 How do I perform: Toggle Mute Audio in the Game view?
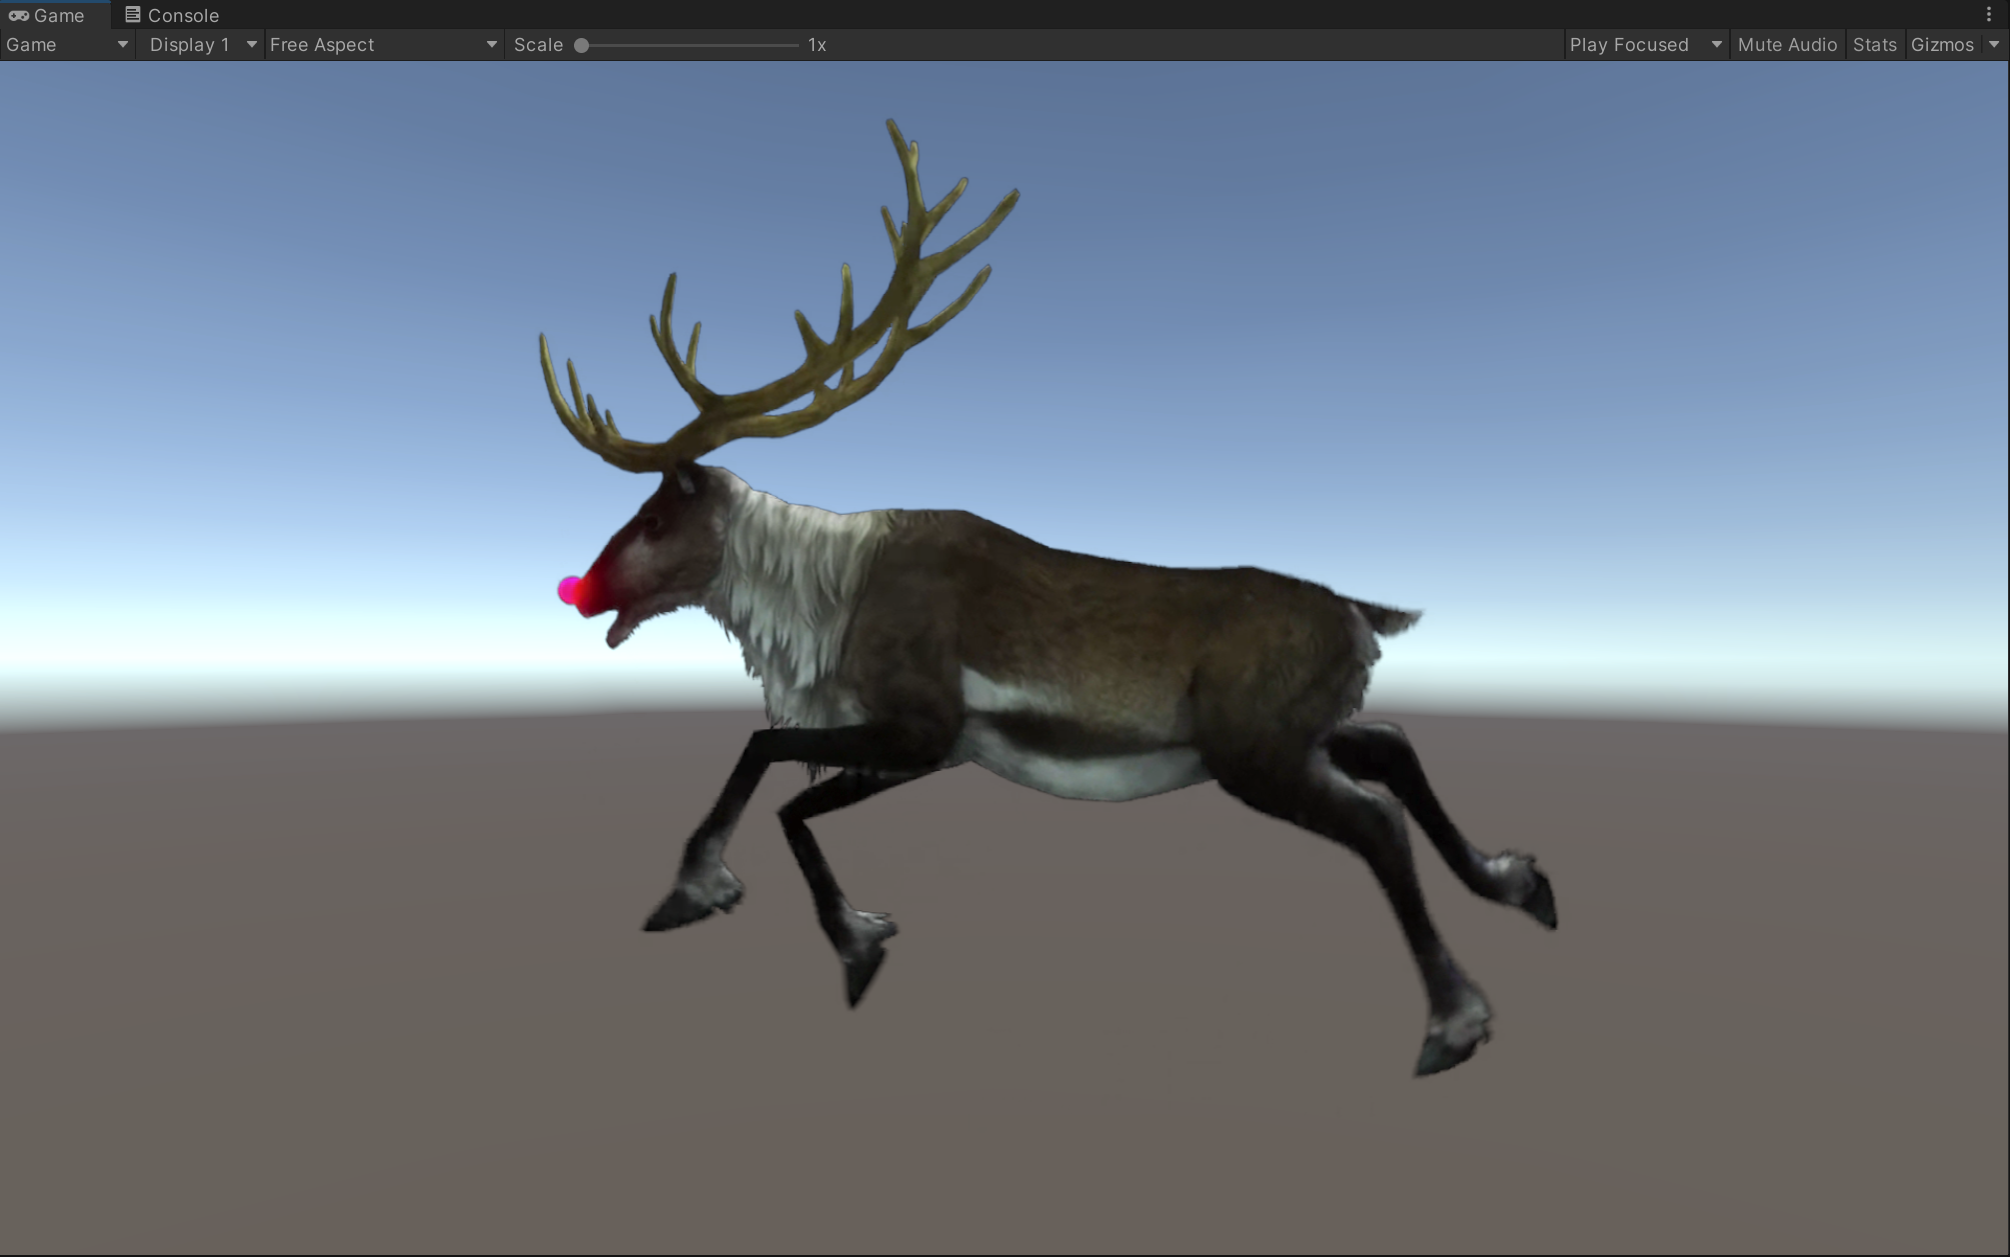click(x=1787, y=44)
